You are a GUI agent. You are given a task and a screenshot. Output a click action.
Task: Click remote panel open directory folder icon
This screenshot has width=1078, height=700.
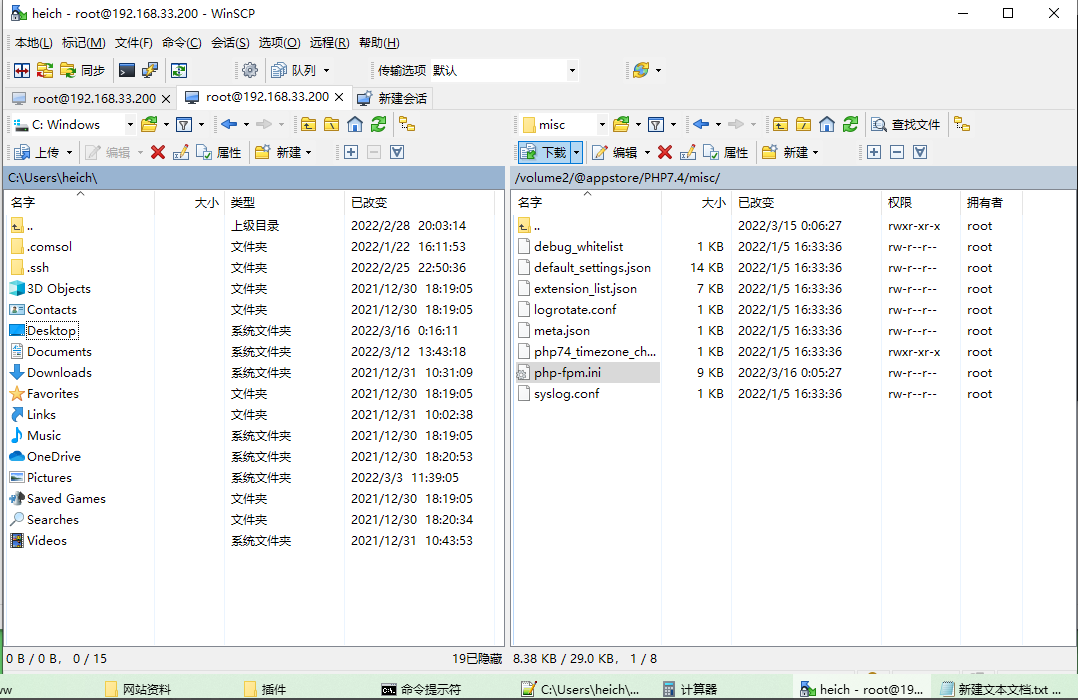621,124
